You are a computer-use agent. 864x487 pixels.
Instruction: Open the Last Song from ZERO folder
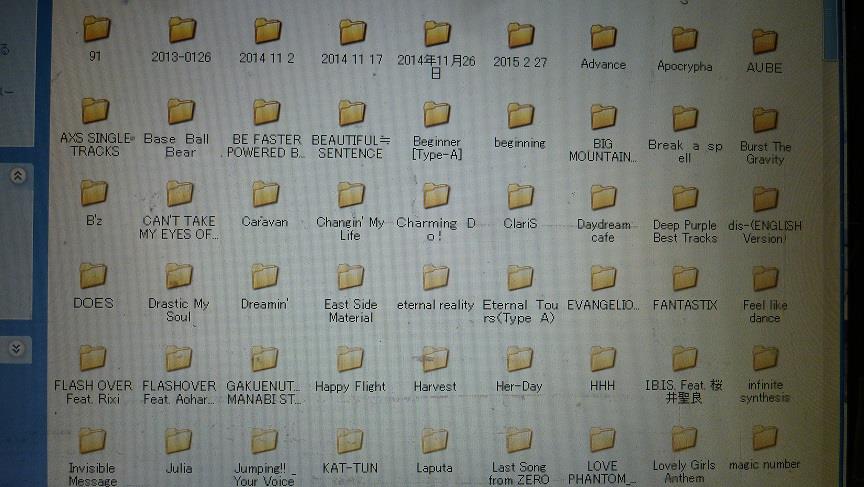click(519, 440)
